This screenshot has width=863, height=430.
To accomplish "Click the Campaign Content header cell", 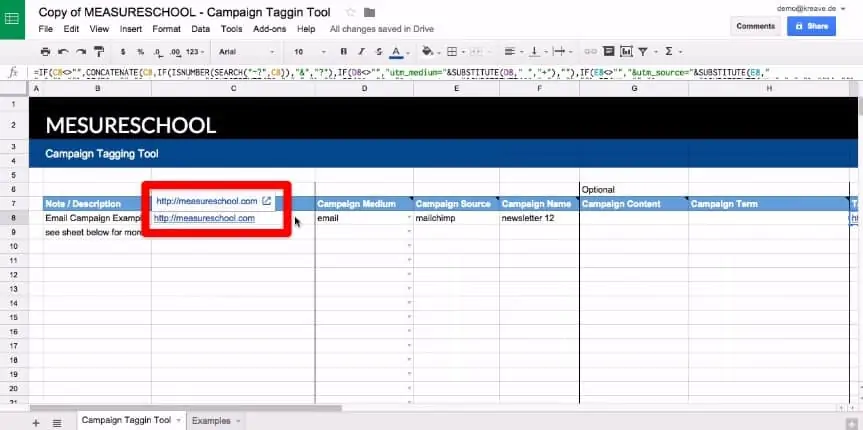I will (634, 204).
